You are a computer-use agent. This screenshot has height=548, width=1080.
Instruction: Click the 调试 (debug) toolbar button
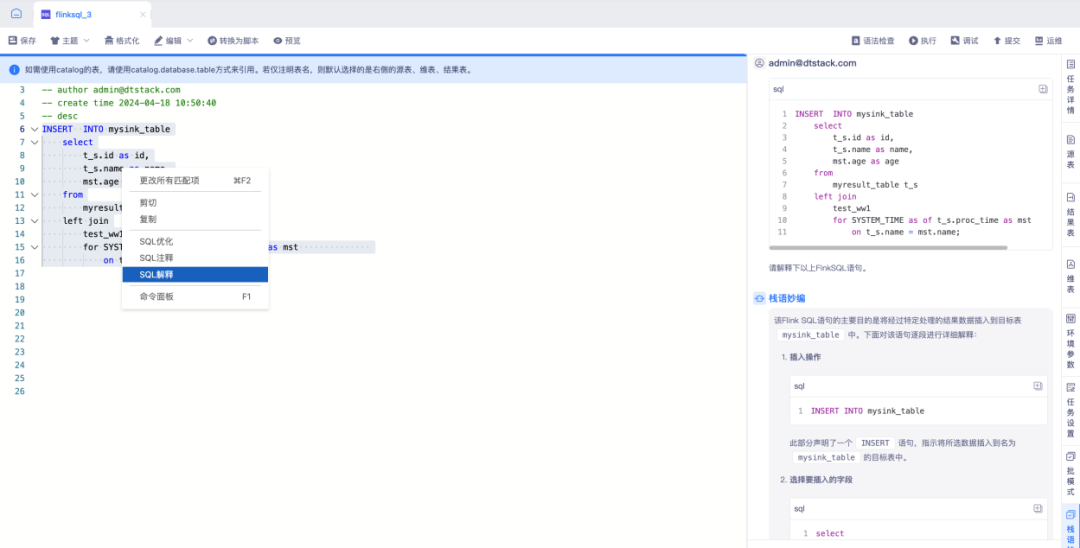pos(964,41)
